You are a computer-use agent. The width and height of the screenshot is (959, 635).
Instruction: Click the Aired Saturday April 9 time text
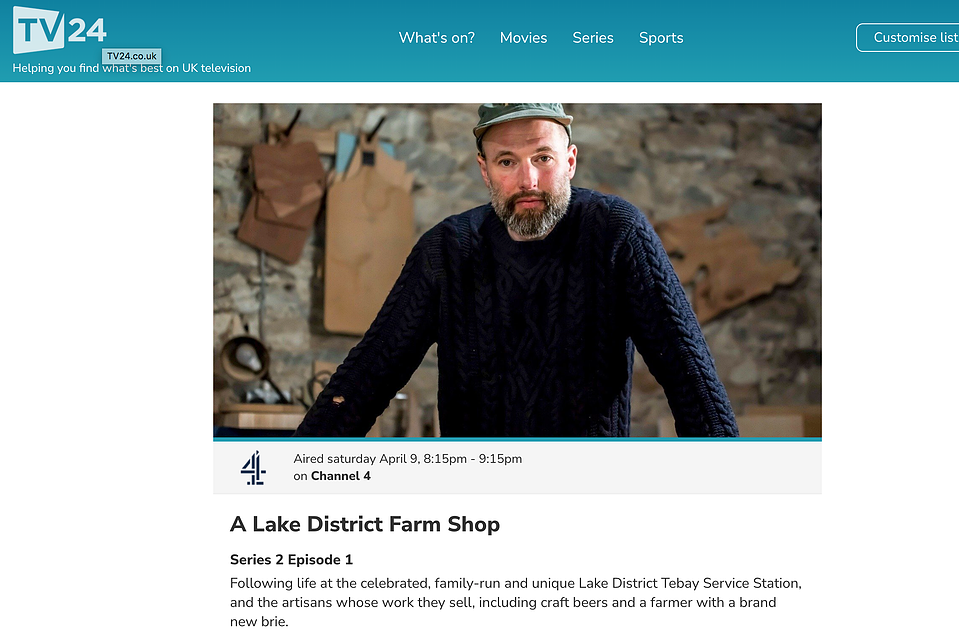coord(407,459)
